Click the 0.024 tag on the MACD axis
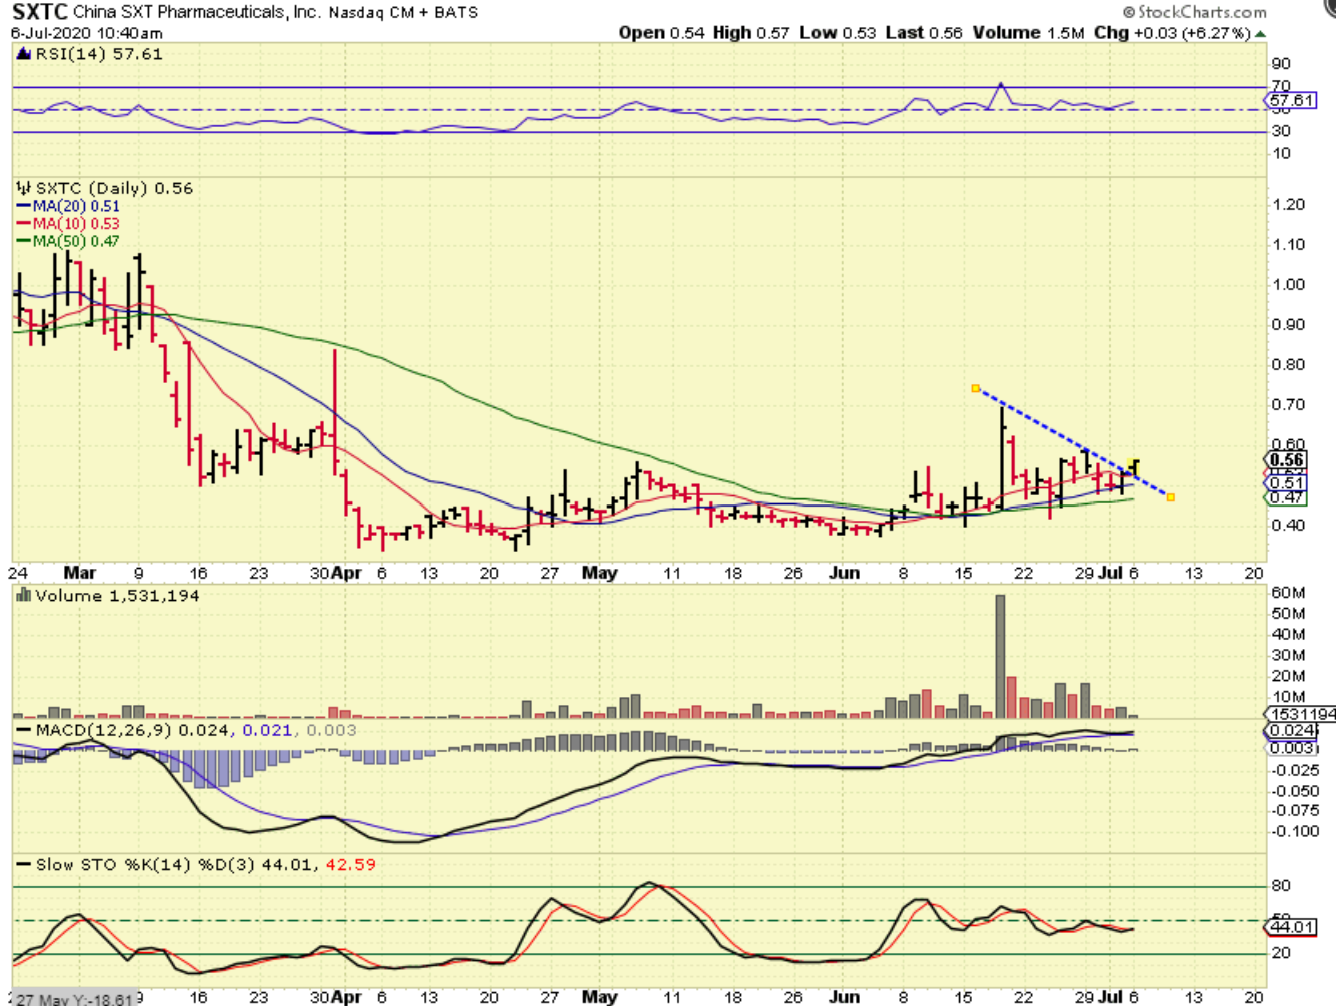 tap(1292, 731)
